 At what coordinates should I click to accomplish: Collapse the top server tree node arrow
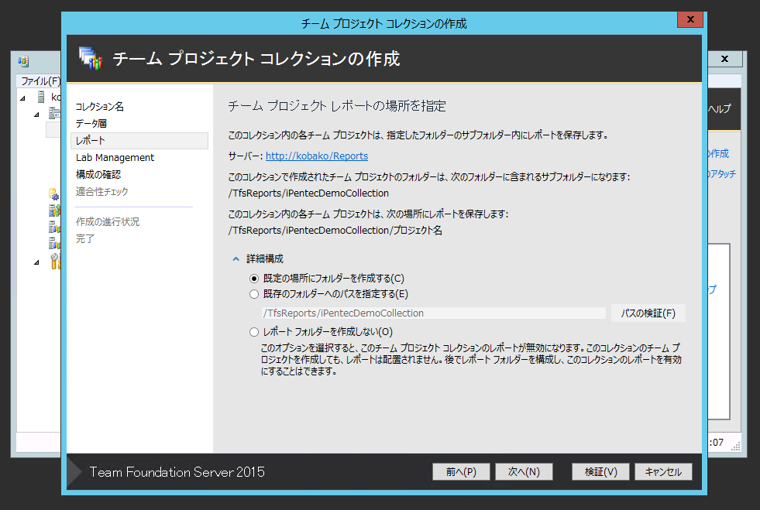pyautogui.click(x=23, y=98)
